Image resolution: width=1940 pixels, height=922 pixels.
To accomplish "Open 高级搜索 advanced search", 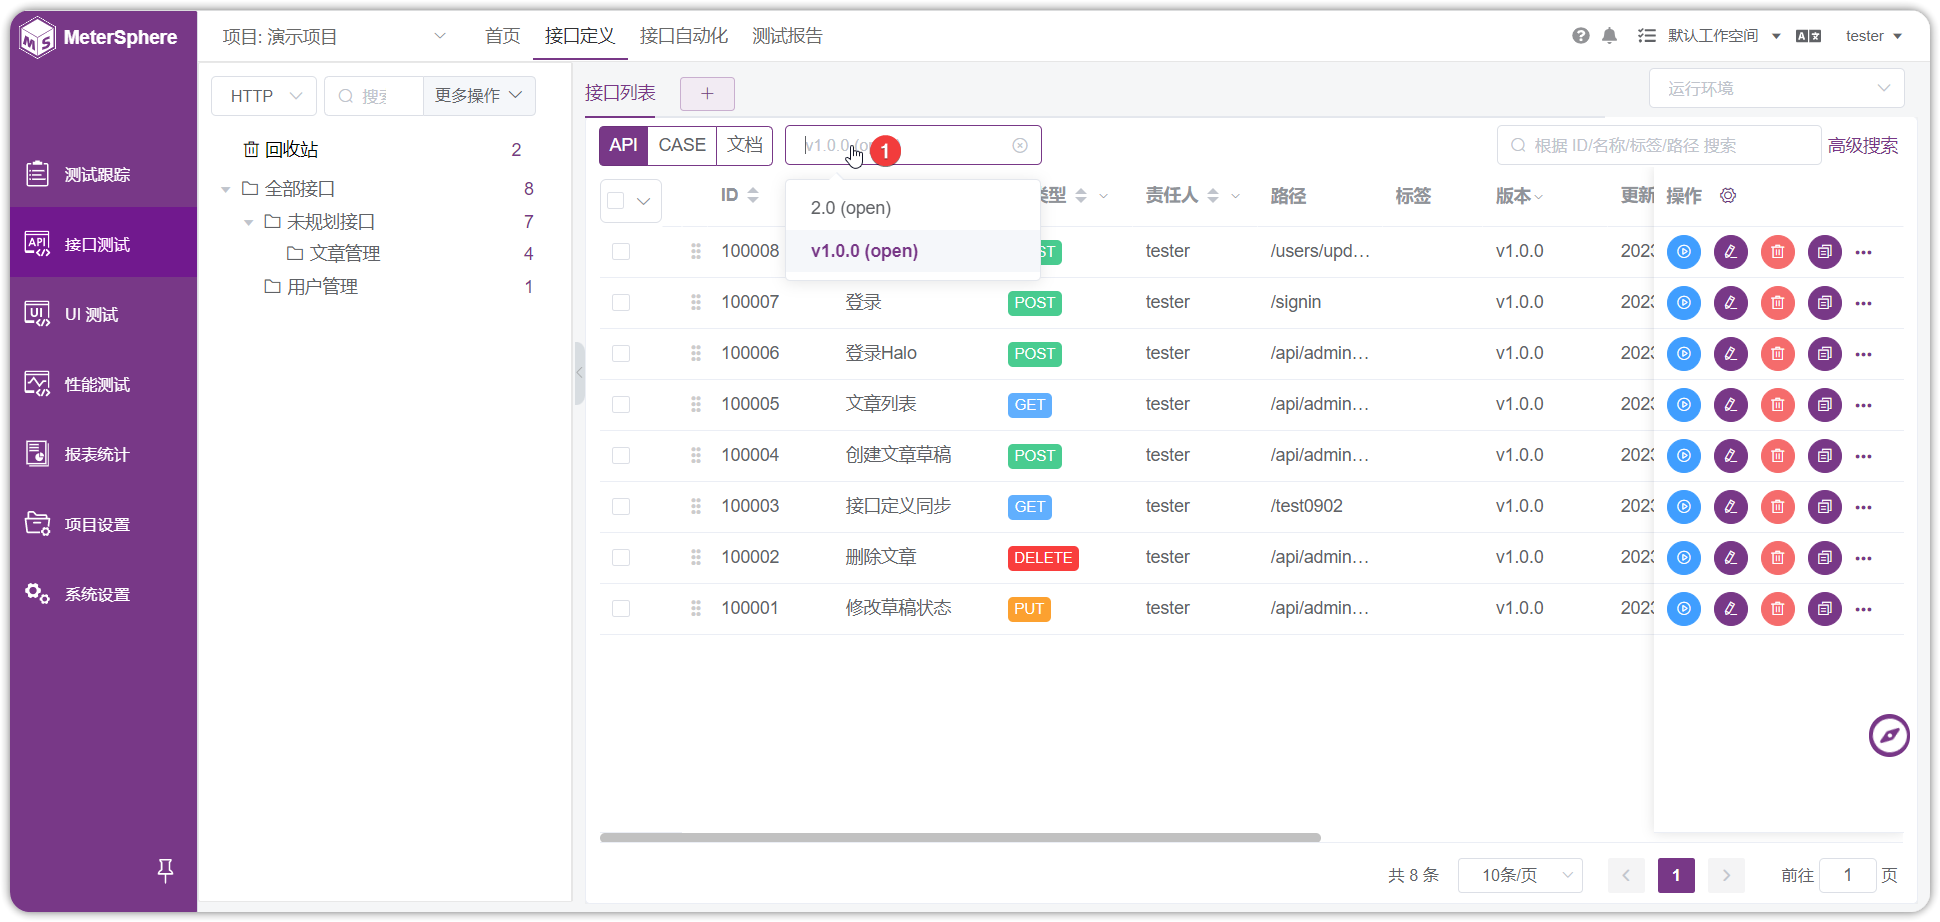I will 1863,146.
